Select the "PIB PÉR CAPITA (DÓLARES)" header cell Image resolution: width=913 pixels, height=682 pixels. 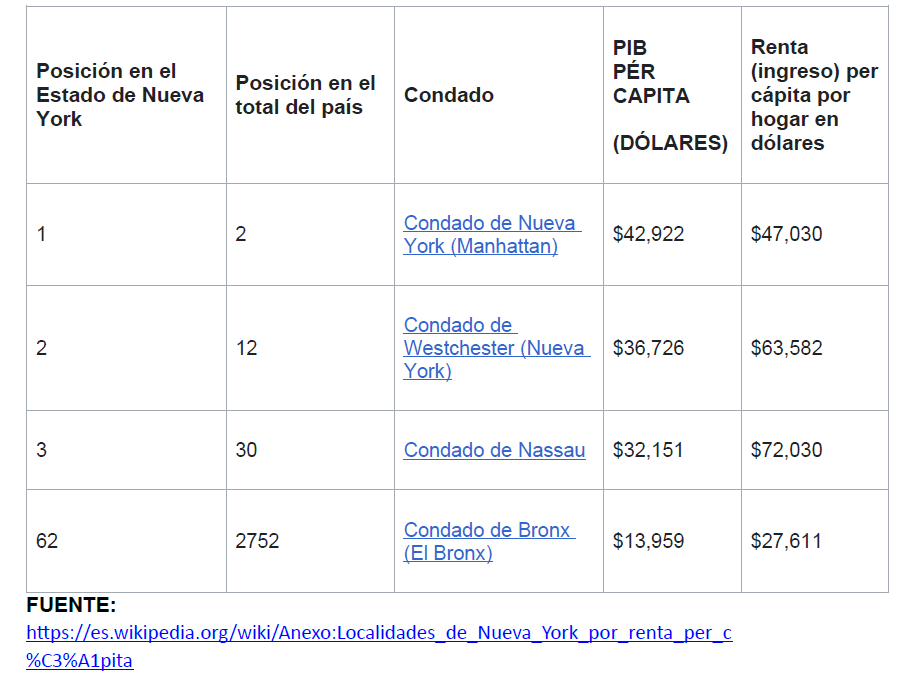tap(670, 95)
